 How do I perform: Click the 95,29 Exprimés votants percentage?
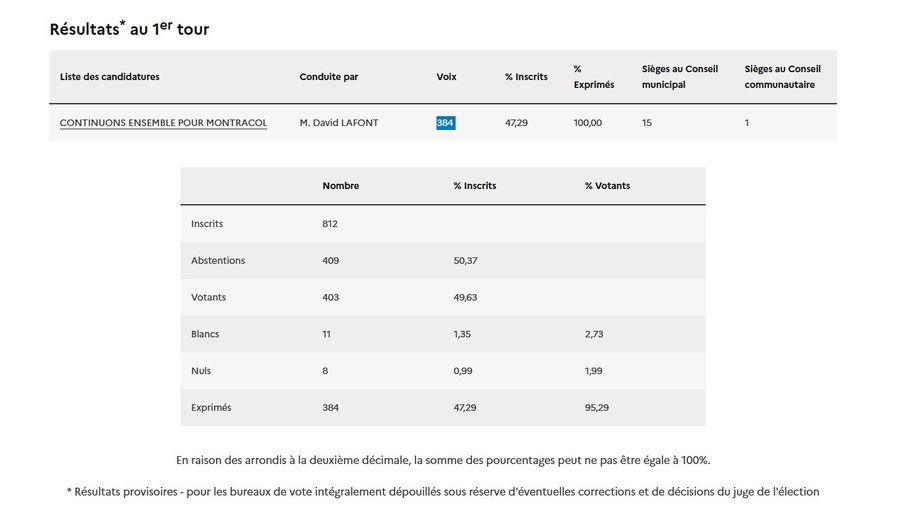tap(596, 408)
